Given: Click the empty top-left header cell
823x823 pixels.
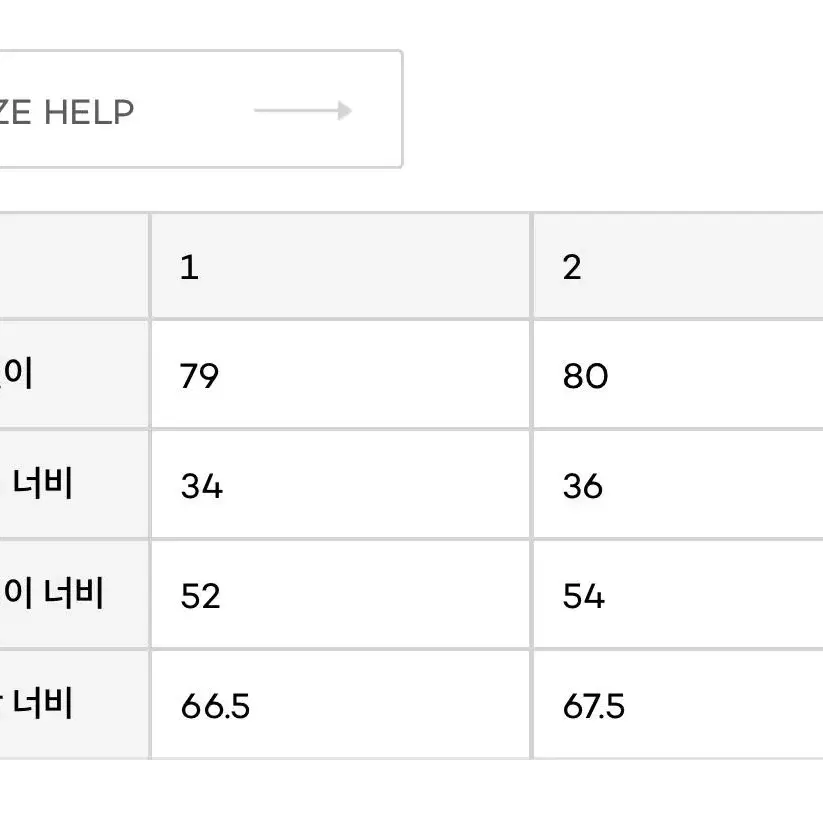Looking at the screenshot, I should 73,266.
